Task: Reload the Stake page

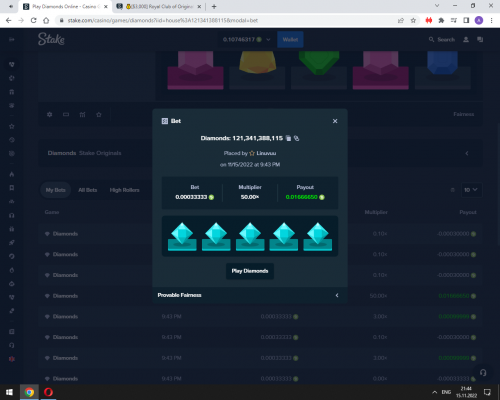Action: [33, 20]
